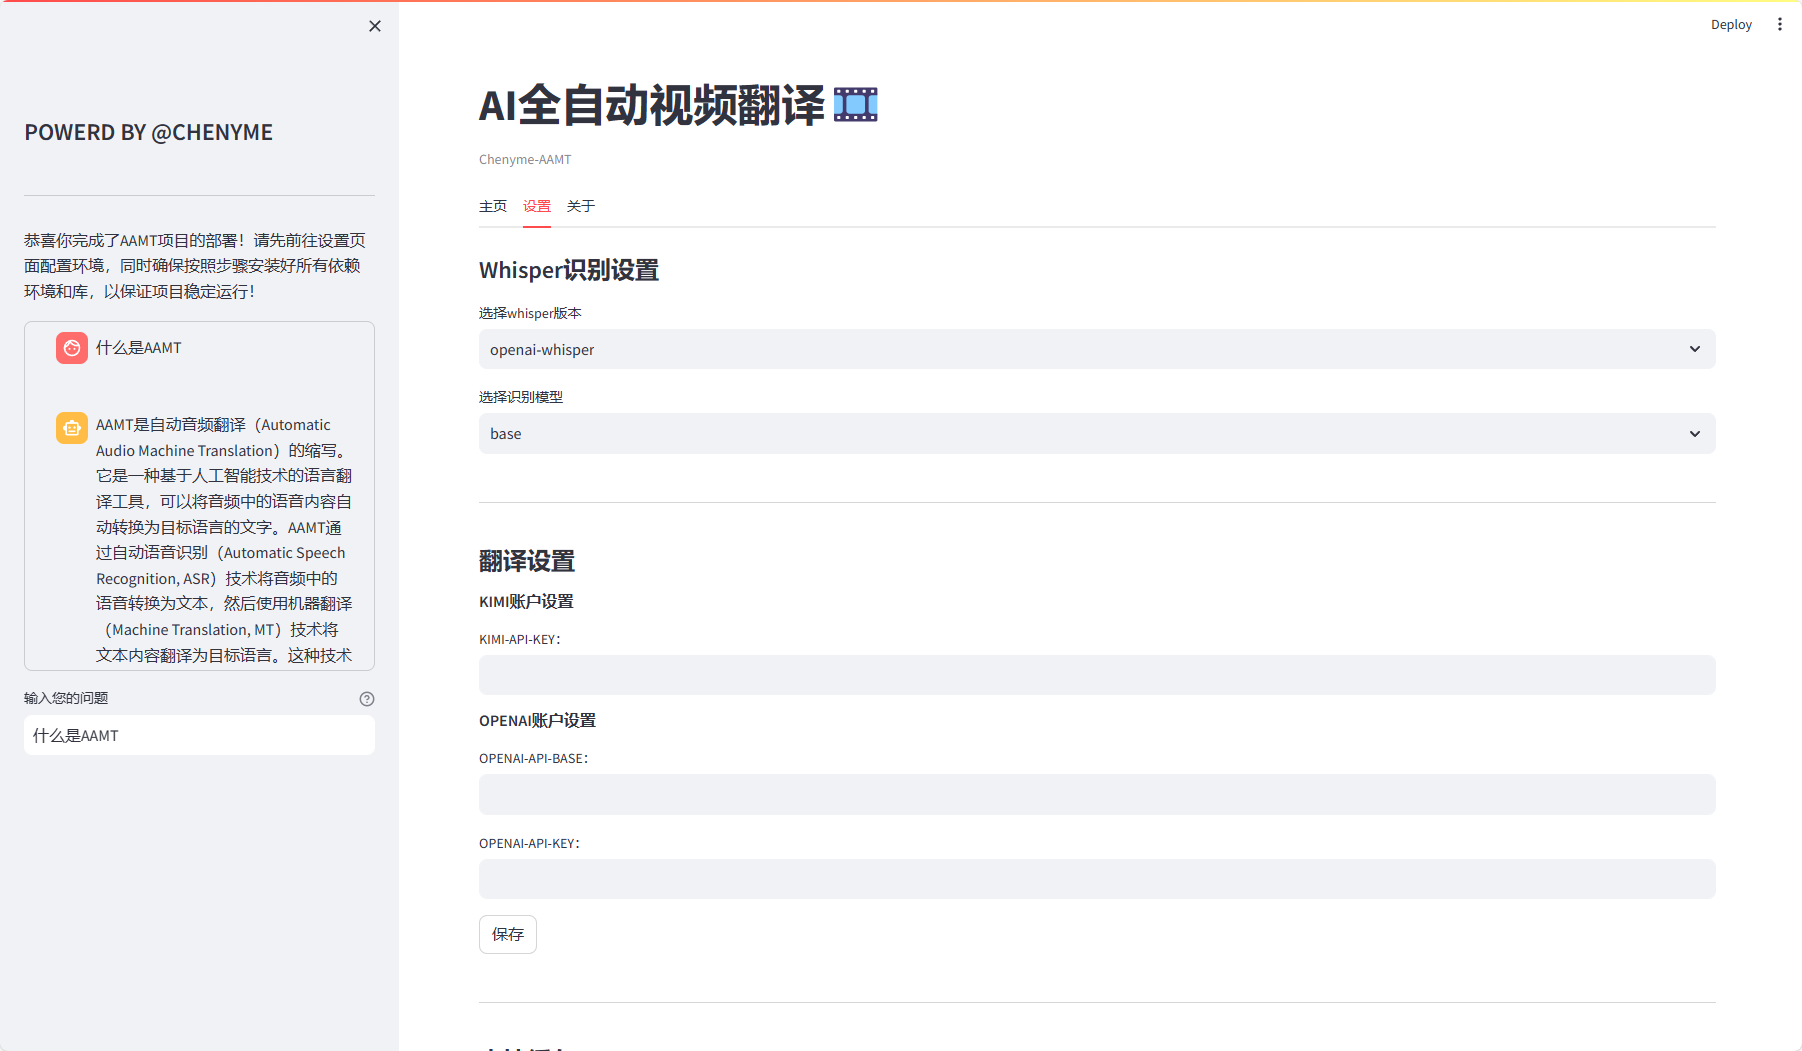The width and height of the screenshot is (1802, 1051).
Task: Click the user chat message 什么是AAMT
Action: coord(139,348)
